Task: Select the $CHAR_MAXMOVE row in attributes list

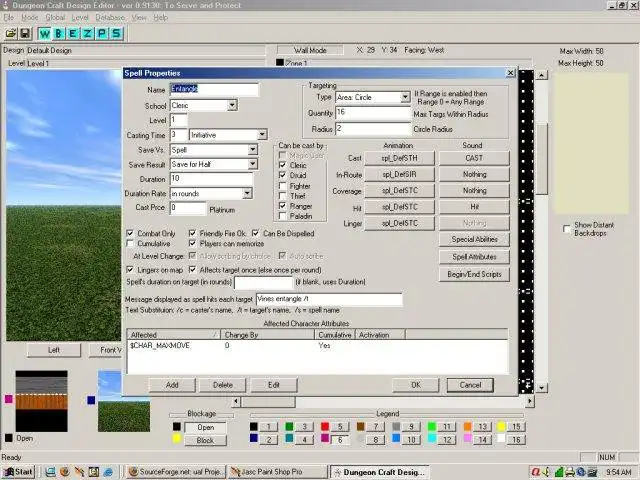Action: tap(317, 346)
